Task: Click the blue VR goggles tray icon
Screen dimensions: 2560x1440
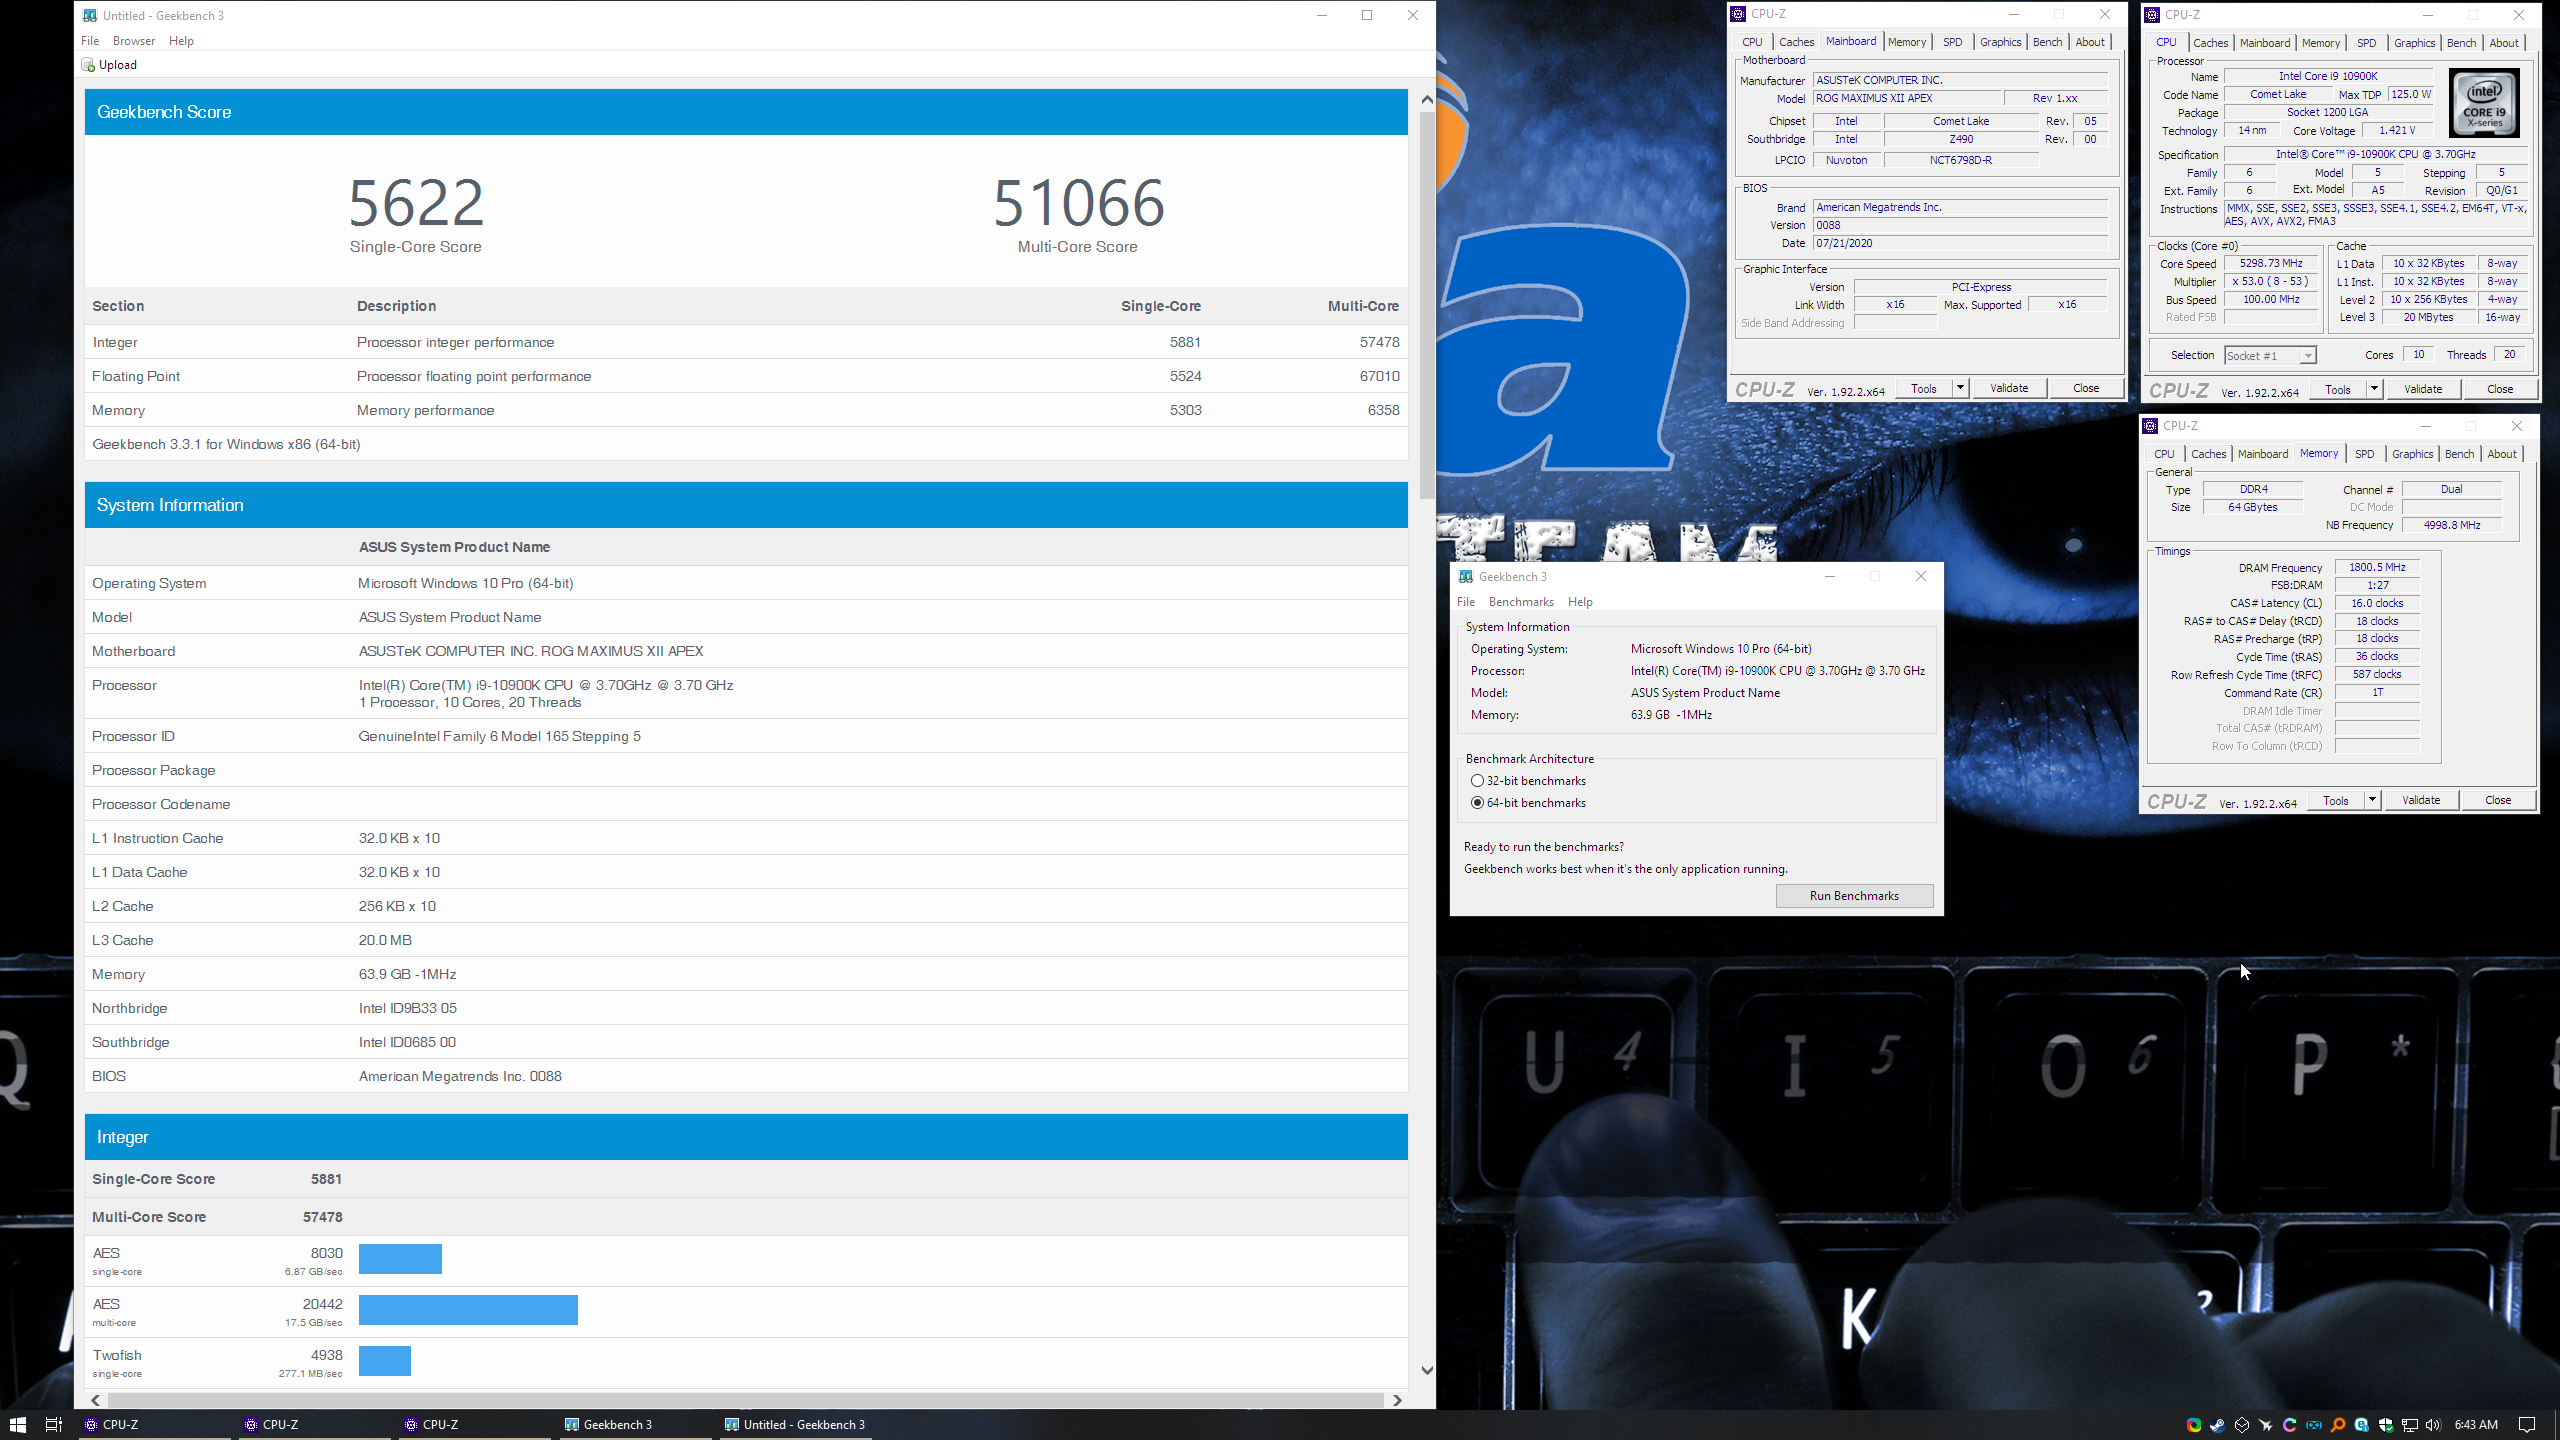Action: (x=2314, y=1425)
